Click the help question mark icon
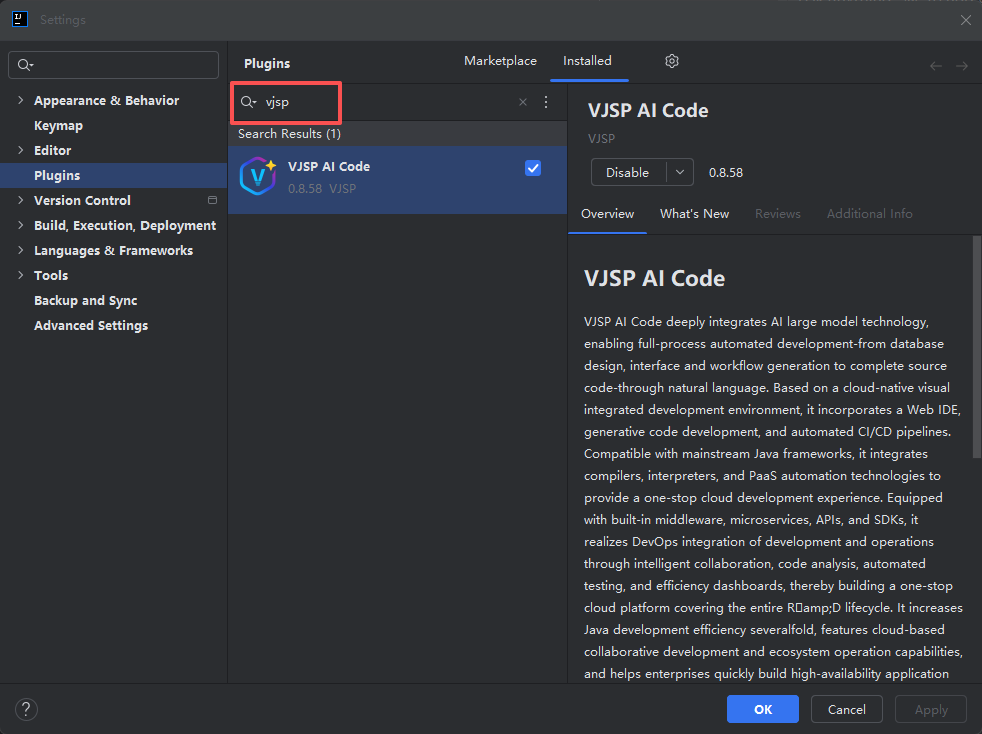Image resolution: width=982 pixels, height=734 pixels. pos(26,709)
